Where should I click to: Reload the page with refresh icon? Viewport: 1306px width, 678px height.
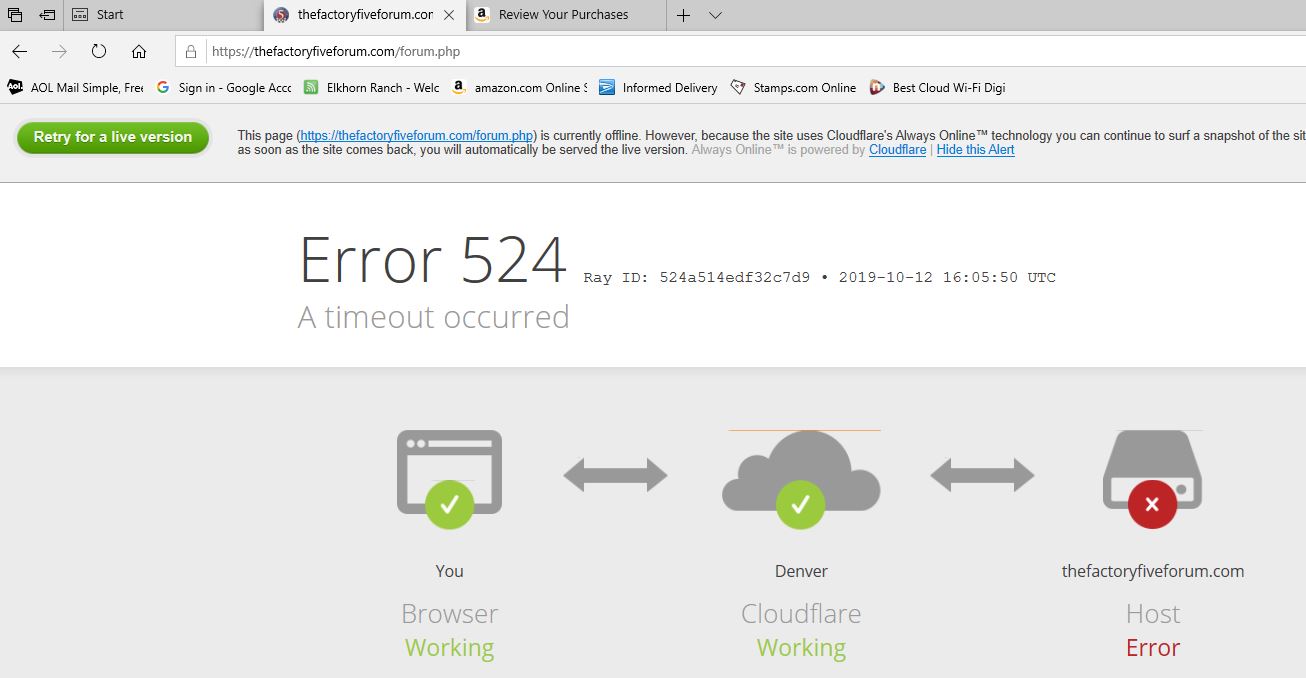(99, 51)
